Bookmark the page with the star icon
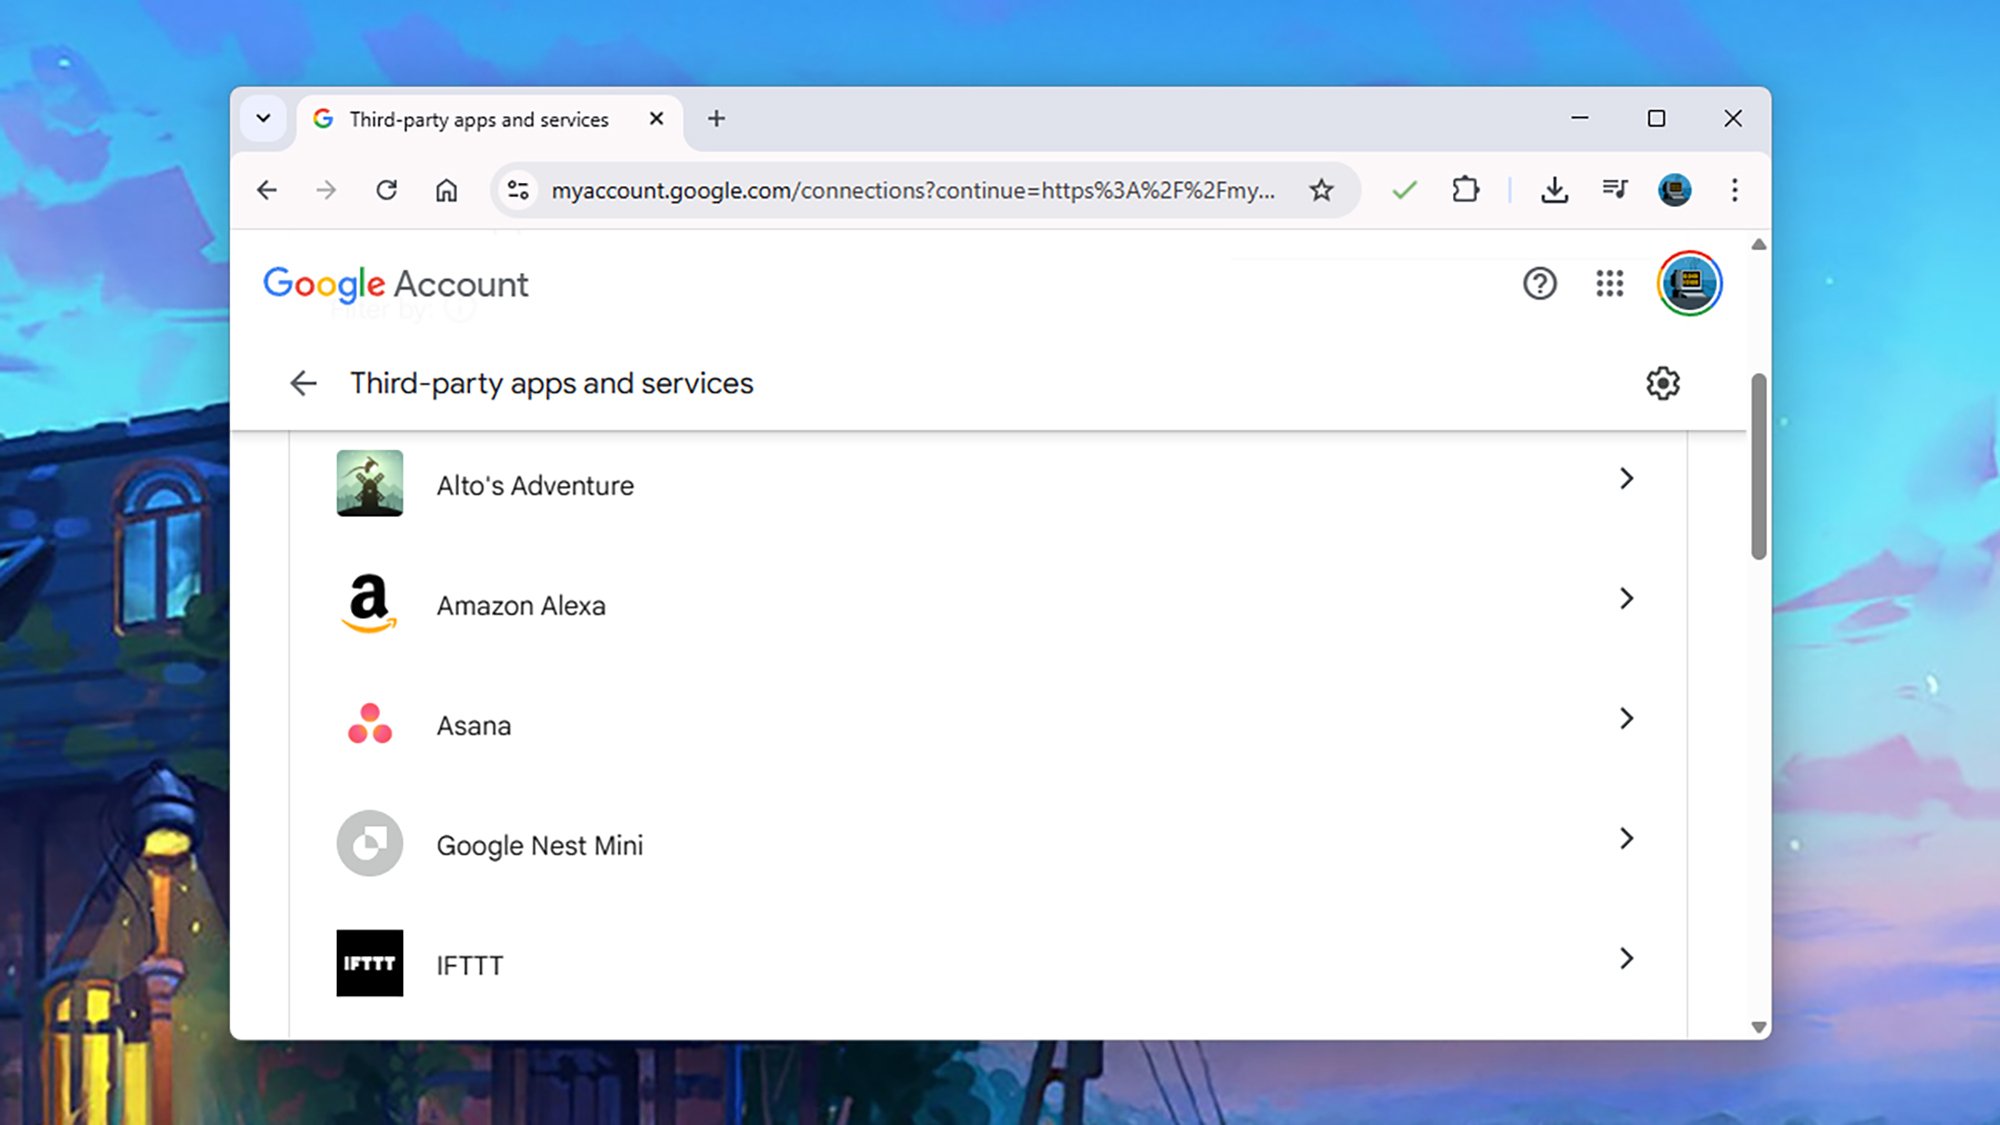Viewport: 2000px width, 1125px height. pos(1321,189)
